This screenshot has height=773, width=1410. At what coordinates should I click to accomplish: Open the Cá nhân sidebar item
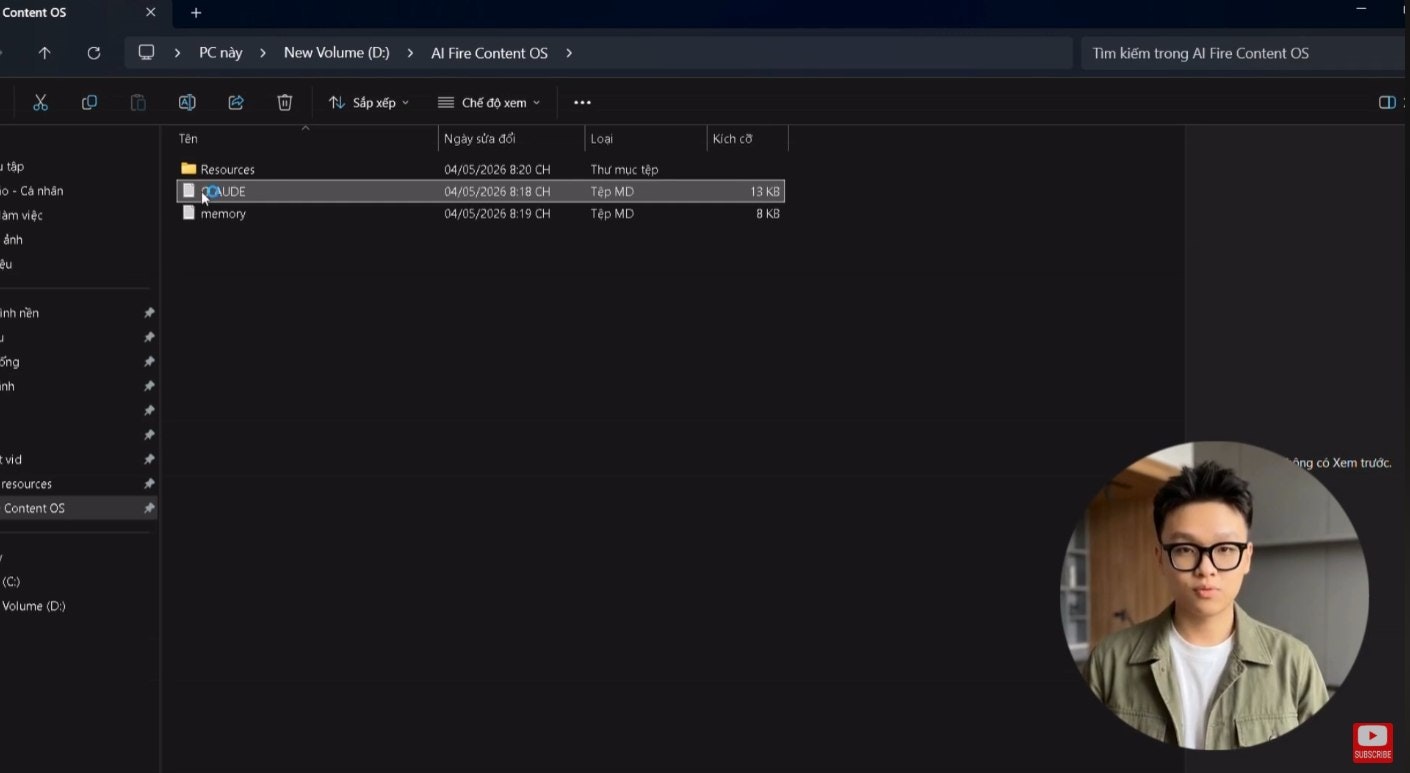click(32, 190)
